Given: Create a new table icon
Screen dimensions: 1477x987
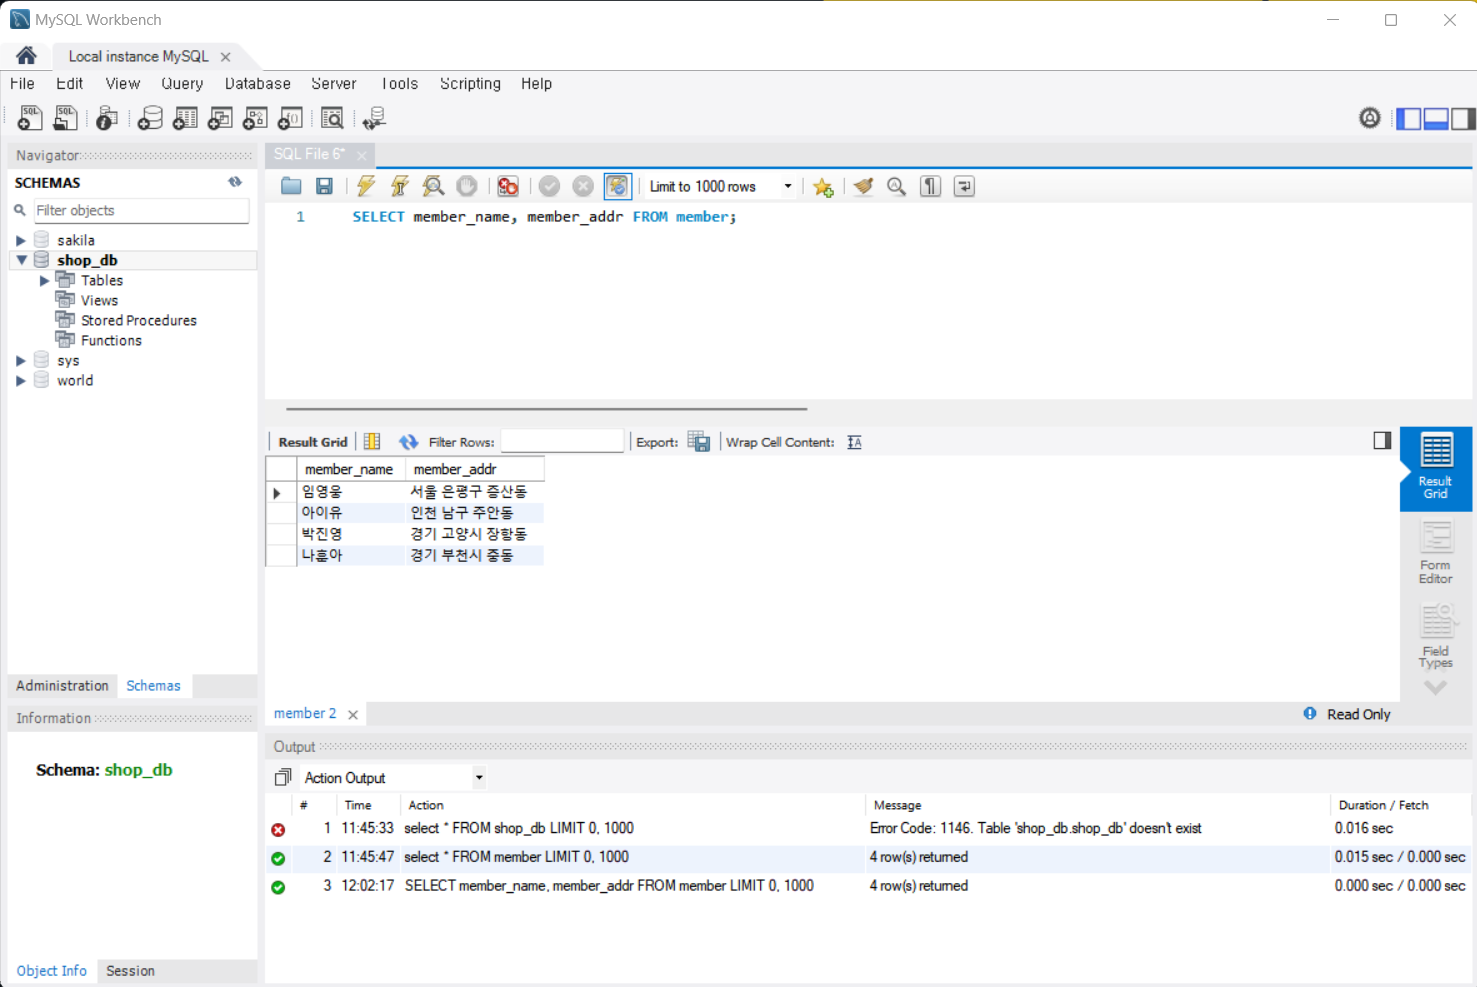Looking at the screenshot, I should (185, 118).
